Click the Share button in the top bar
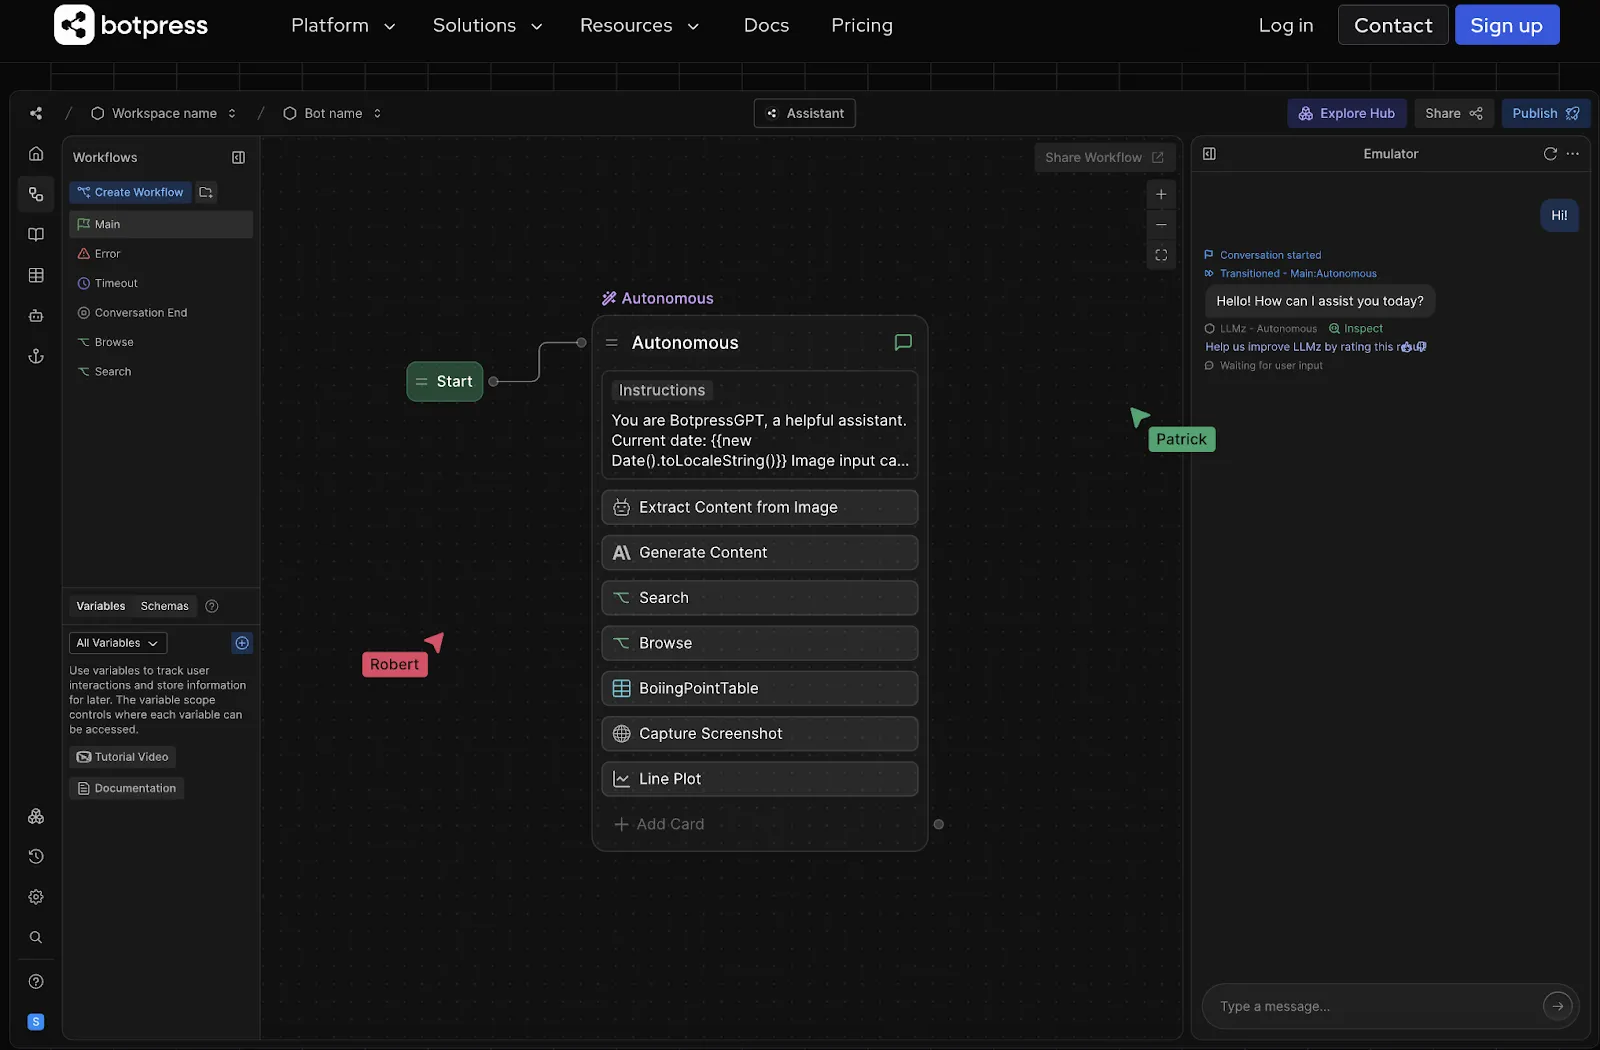The width and height of the screenshot is (1600, 1050). (x=1454, y=113)
